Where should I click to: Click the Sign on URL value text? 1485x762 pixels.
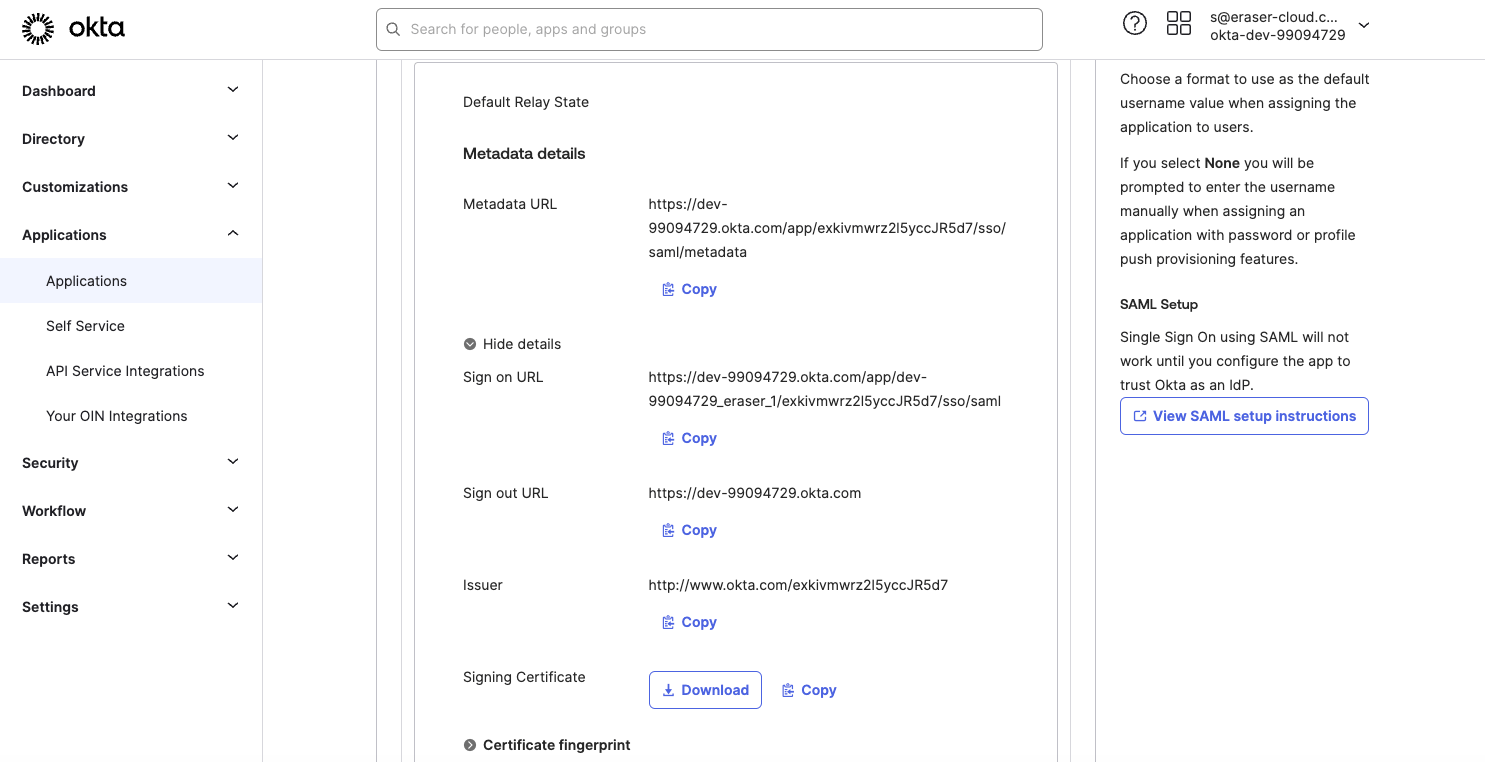coord(824,389)
